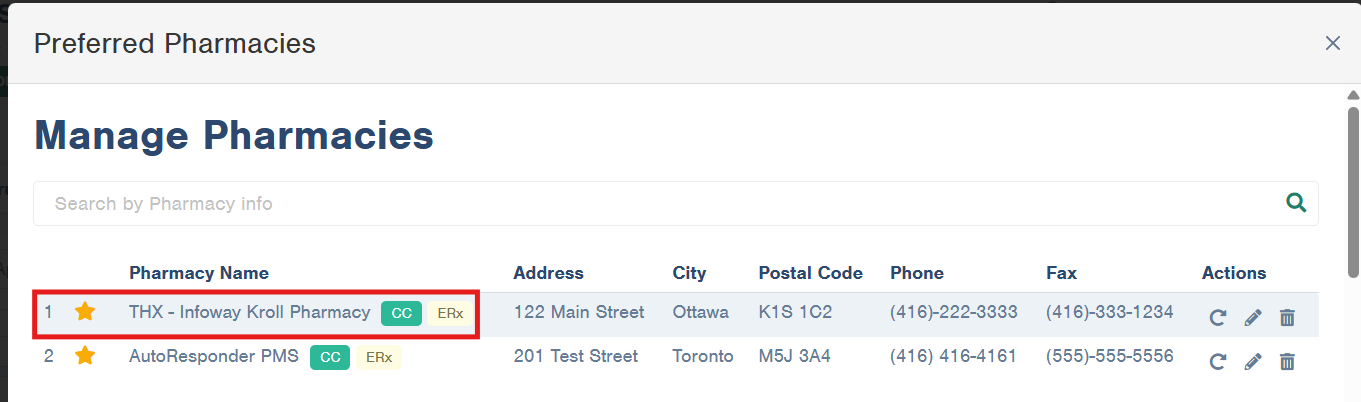Click the City column header
Screen dimensions: 1361x402
[689, 273]
